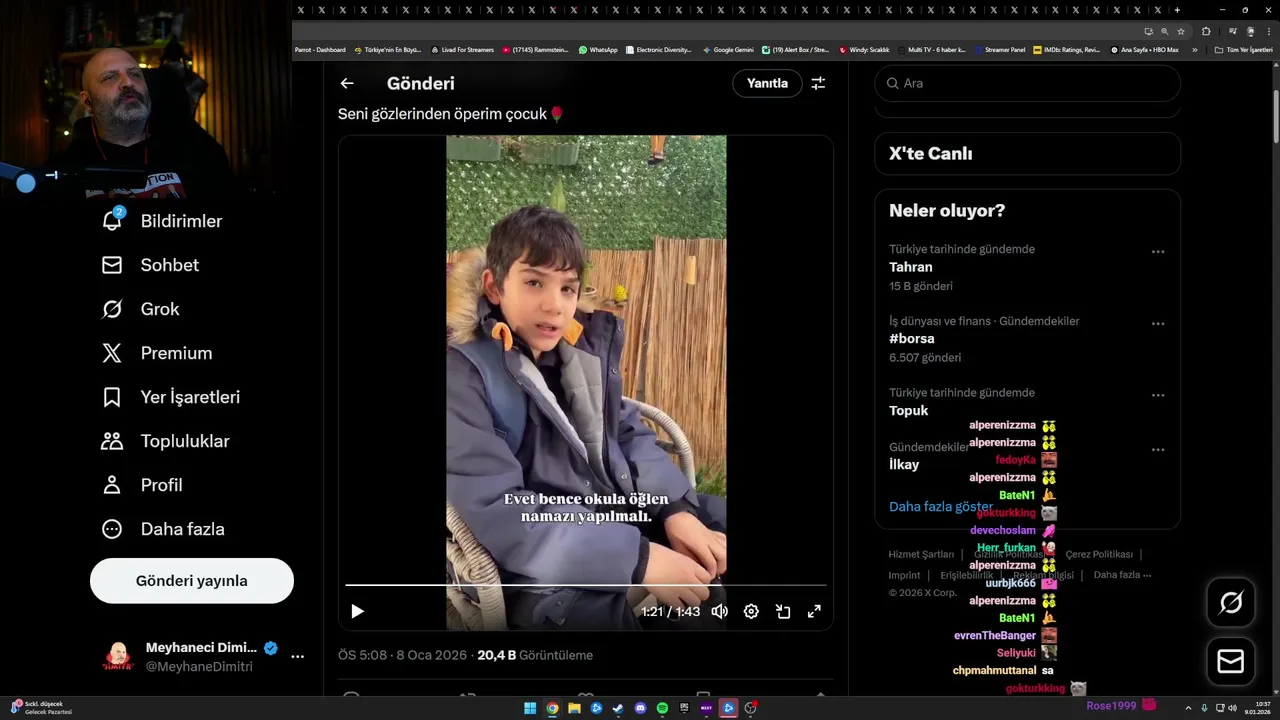This screenshot has height=720, width=1280.
Task: Open floating Grok button
Action: point(1231,603)
